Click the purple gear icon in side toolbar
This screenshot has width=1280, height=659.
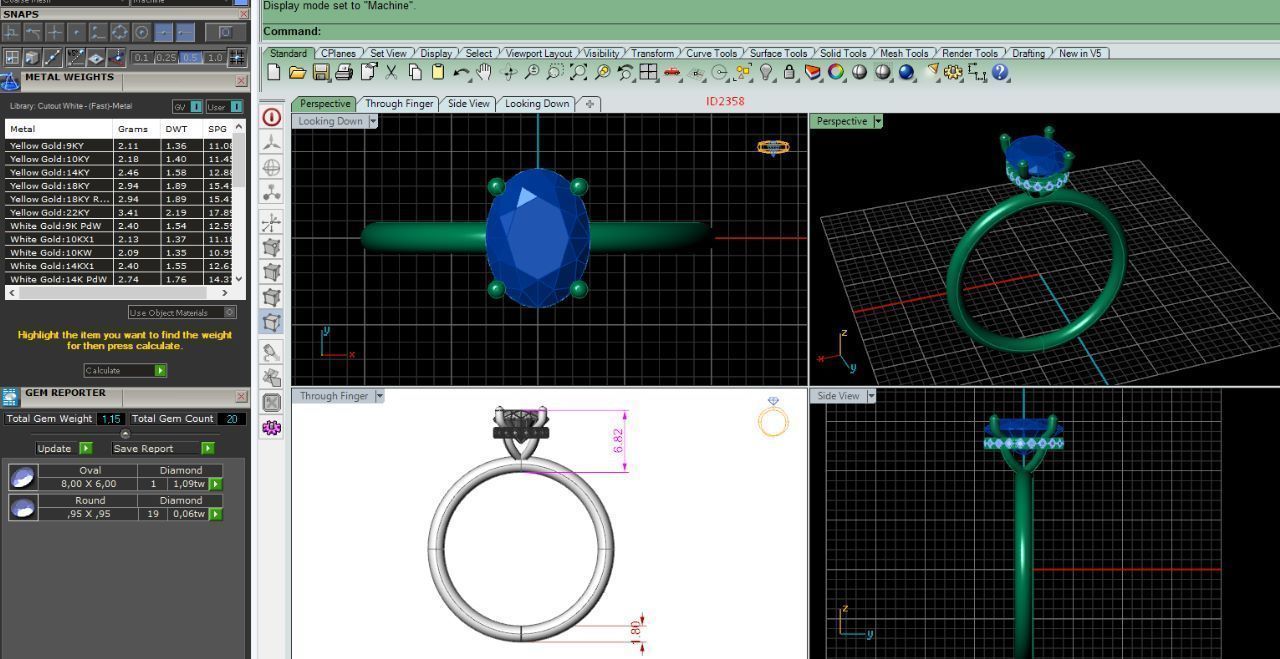pyautogui.click(x=271, y=428)
